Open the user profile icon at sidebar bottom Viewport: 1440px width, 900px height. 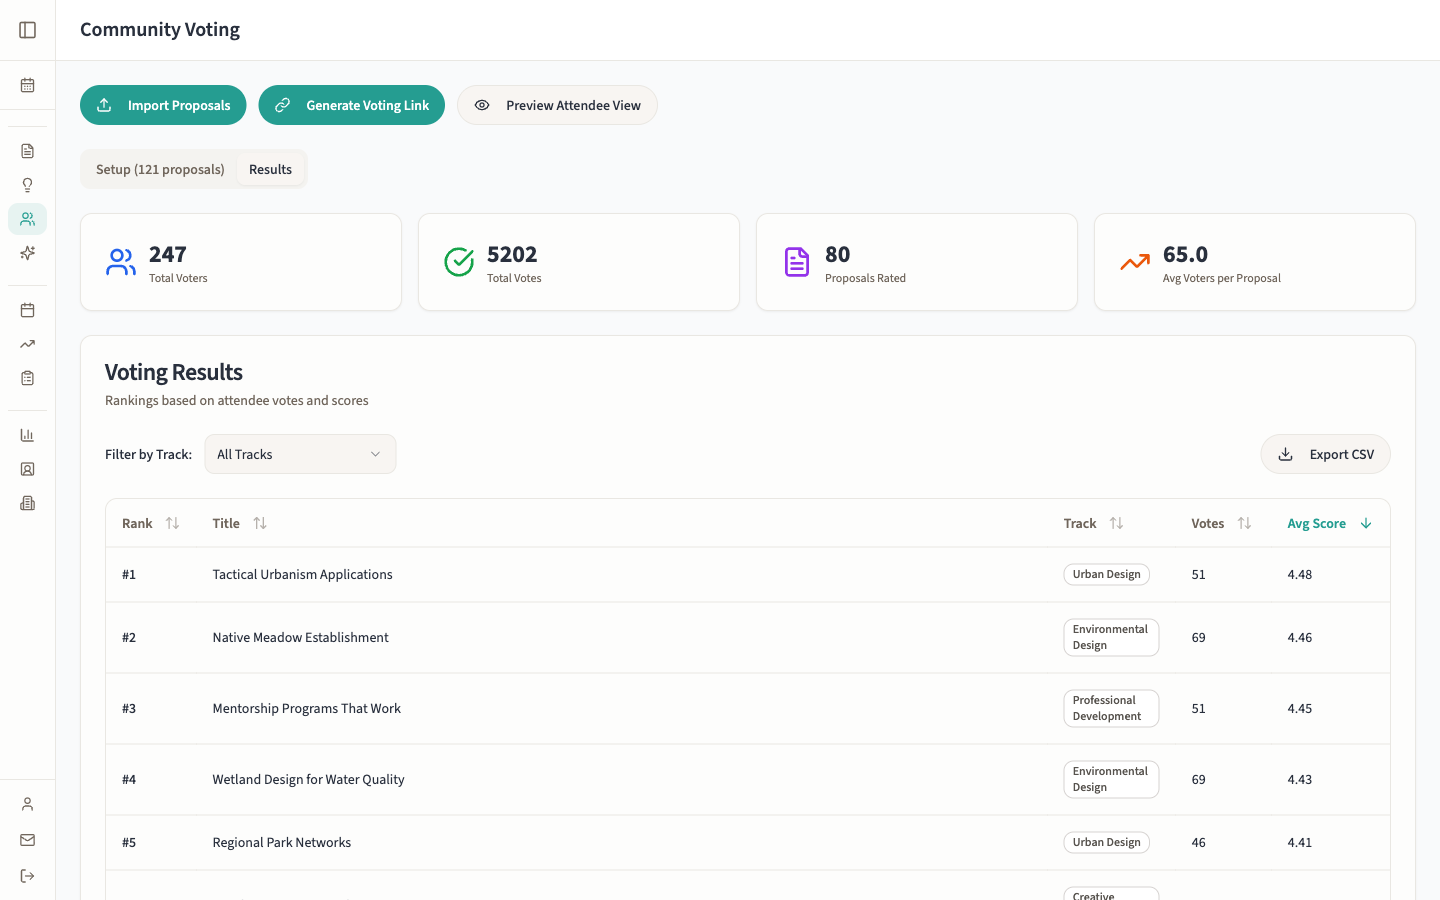[x=28, y=804]
